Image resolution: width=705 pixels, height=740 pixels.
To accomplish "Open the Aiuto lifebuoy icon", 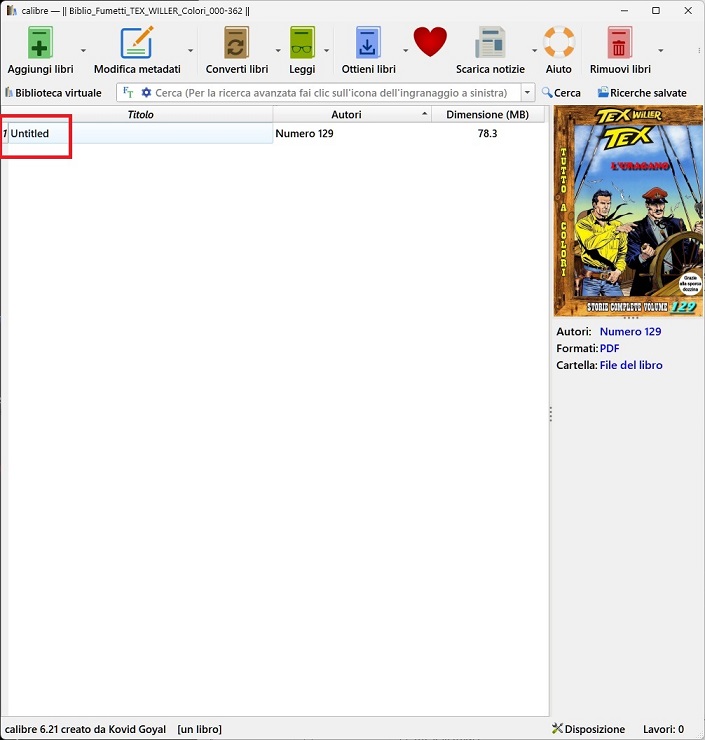I will point(559,42).
